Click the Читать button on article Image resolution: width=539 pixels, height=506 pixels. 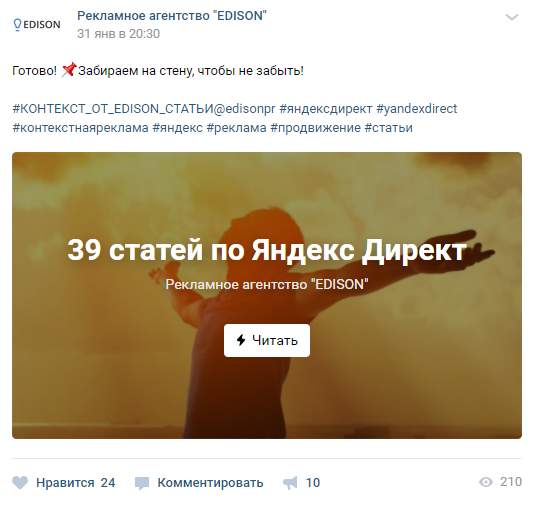point(267,340)
